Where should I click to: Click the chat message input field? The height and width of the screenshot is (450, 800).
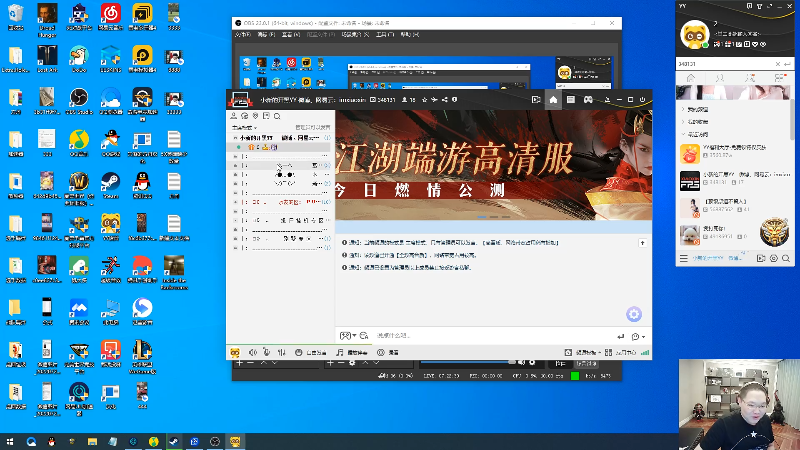pyautogui.click(x=493, y=336)
